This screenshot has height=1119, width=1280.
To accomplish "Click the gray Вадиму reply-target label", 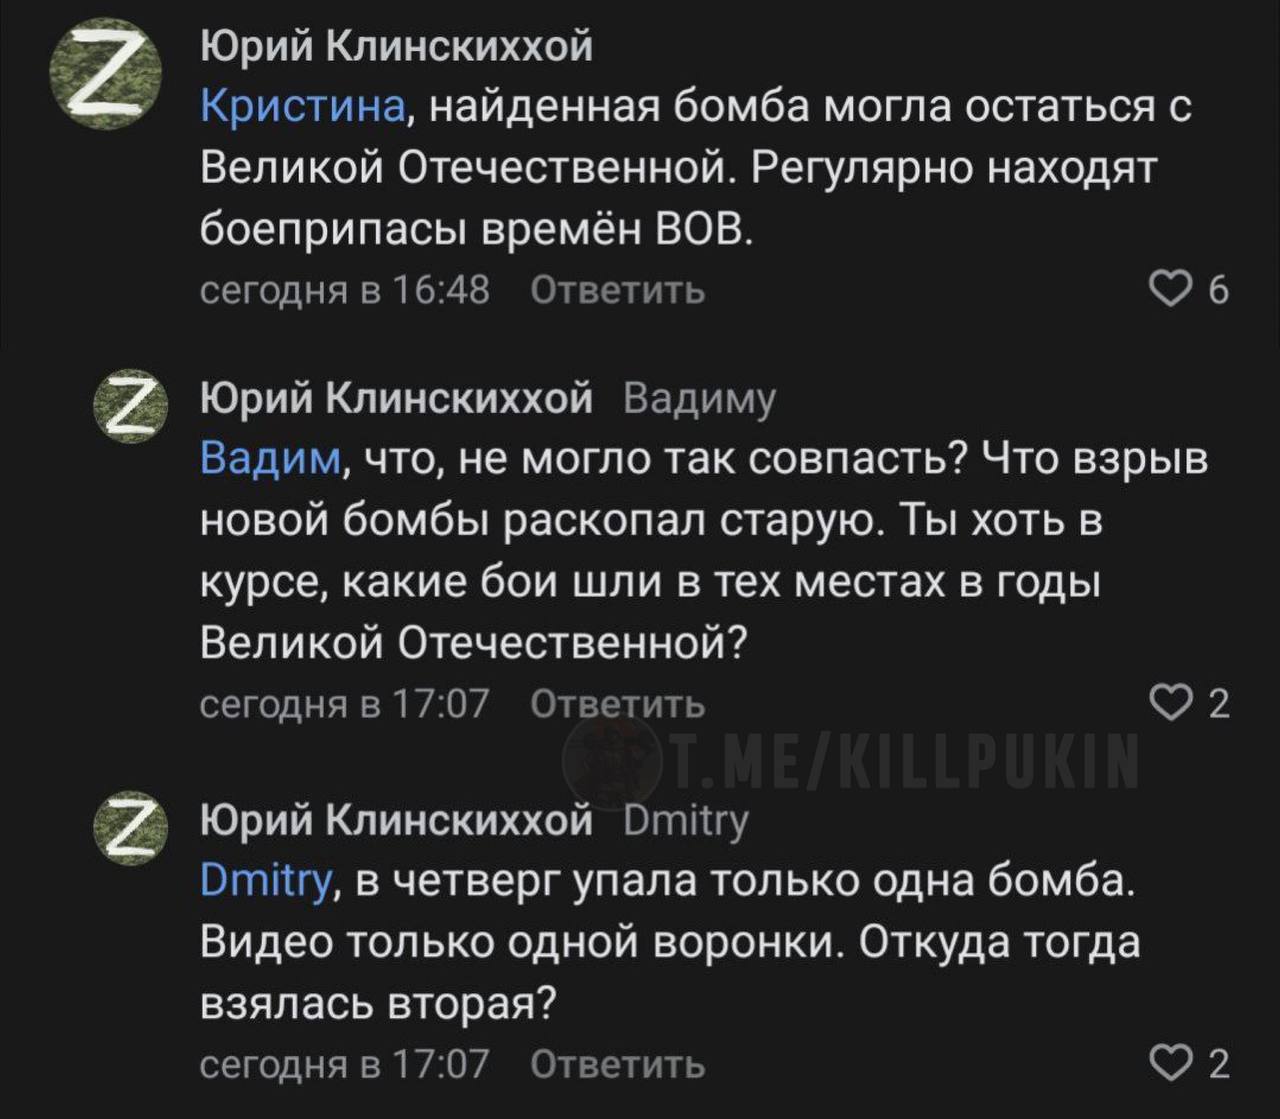I will tap(699, 398).
